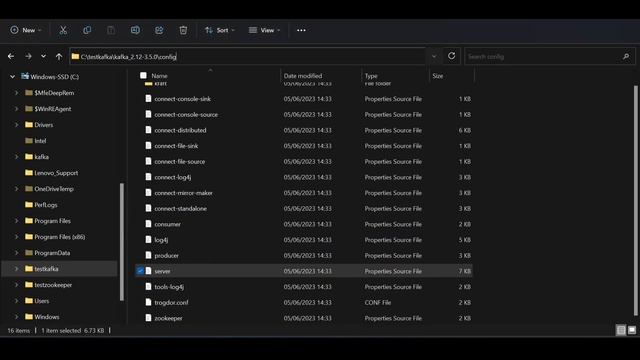This screenshot has height=360, width=640.
Task: Switch to large icons view in status bar
Action: (632, 330)
